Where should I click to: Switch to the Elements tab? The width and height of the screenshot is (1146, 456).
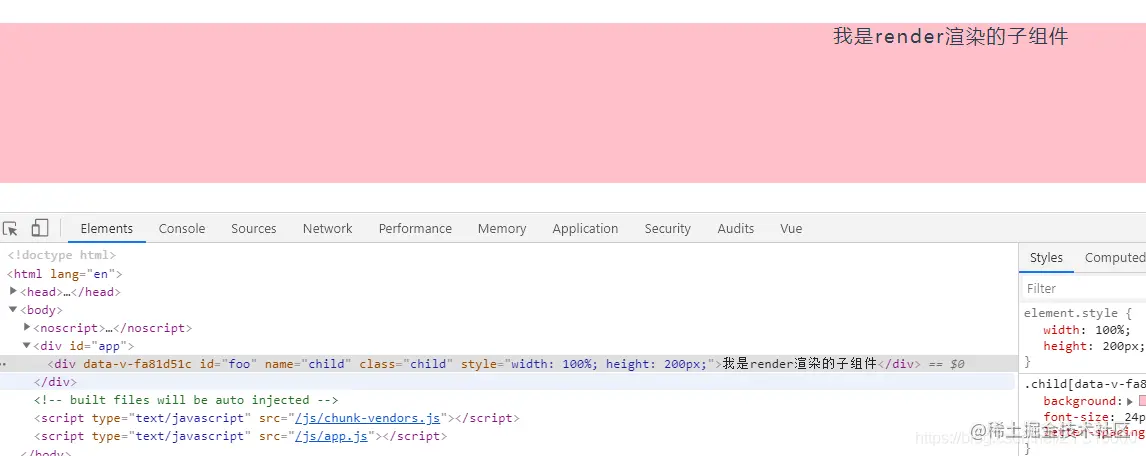coord(107,229)
